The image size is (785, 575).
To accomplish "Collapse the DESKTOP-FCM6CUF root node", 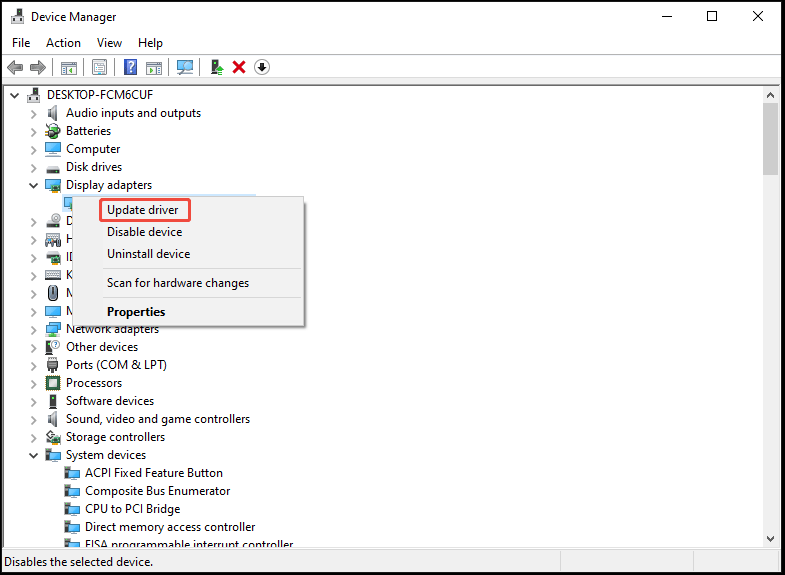I will [14, 95].
